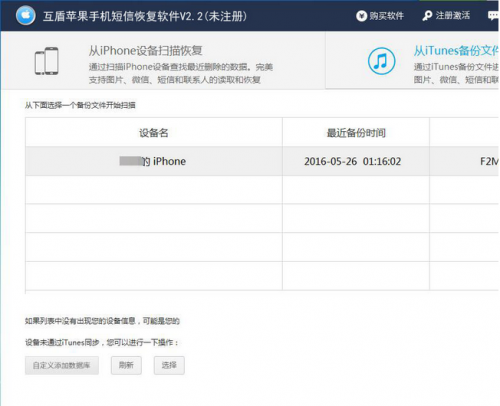This screenshot has height=406, width=500.
Task: Open the chat bubble icon in title bar
Action: [x=493, y=16]
